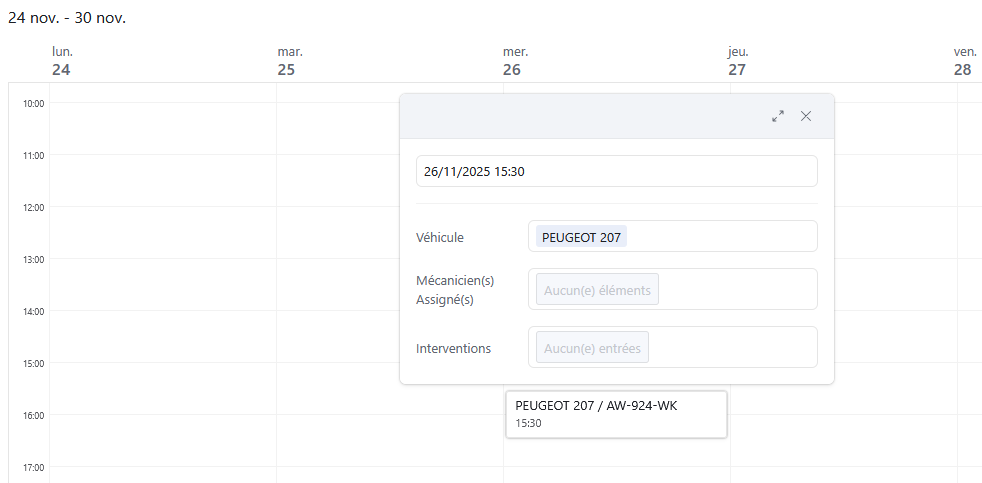Select the mar. 25 day header
The width and height of the screenshot is (982, 483).
288,62
